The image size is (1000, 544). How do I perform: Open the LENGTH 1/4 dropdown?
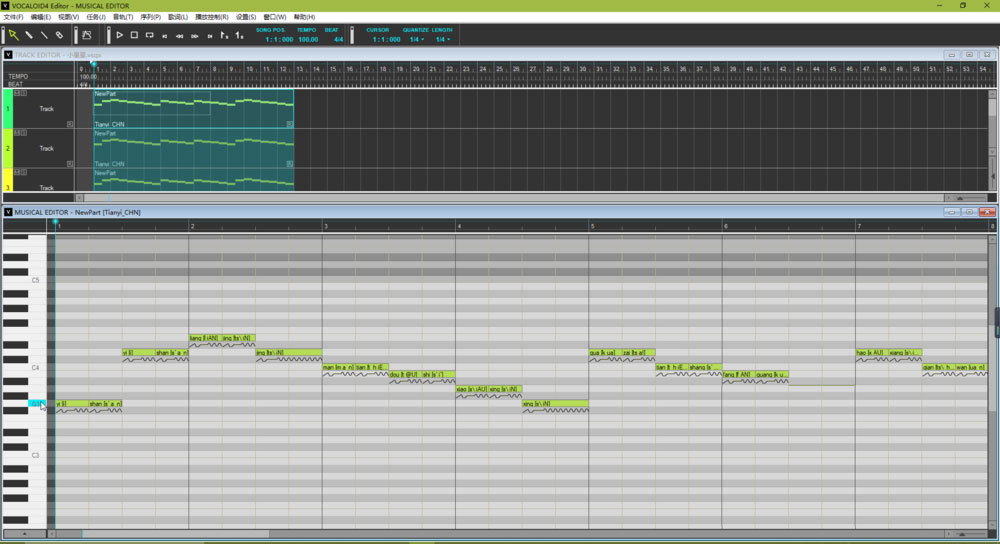[x=443, y=40]
